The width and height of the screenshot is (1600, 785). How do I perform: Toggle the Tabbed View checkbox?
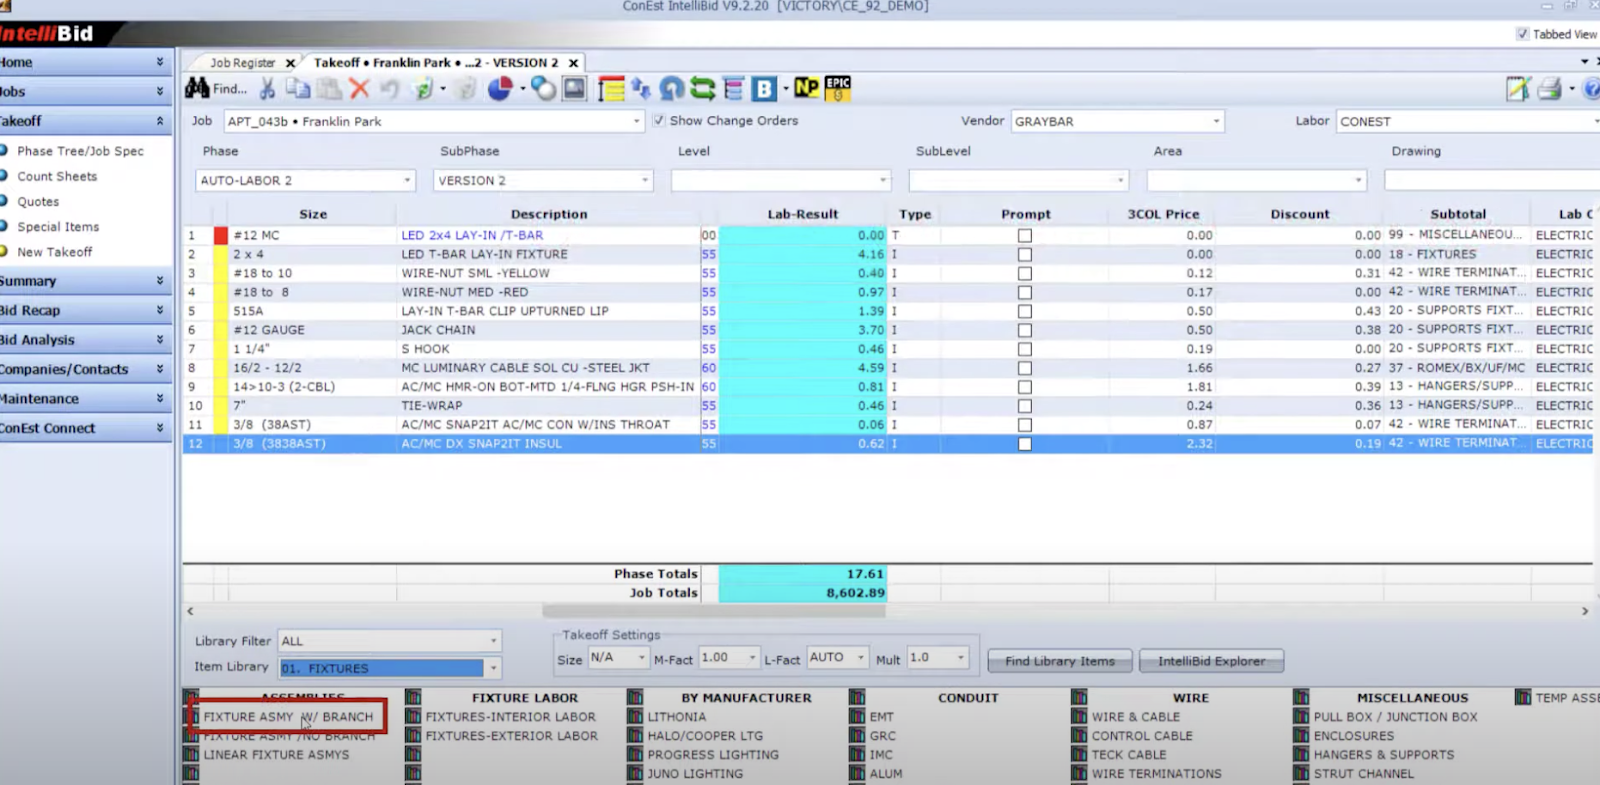[1522, 34]
